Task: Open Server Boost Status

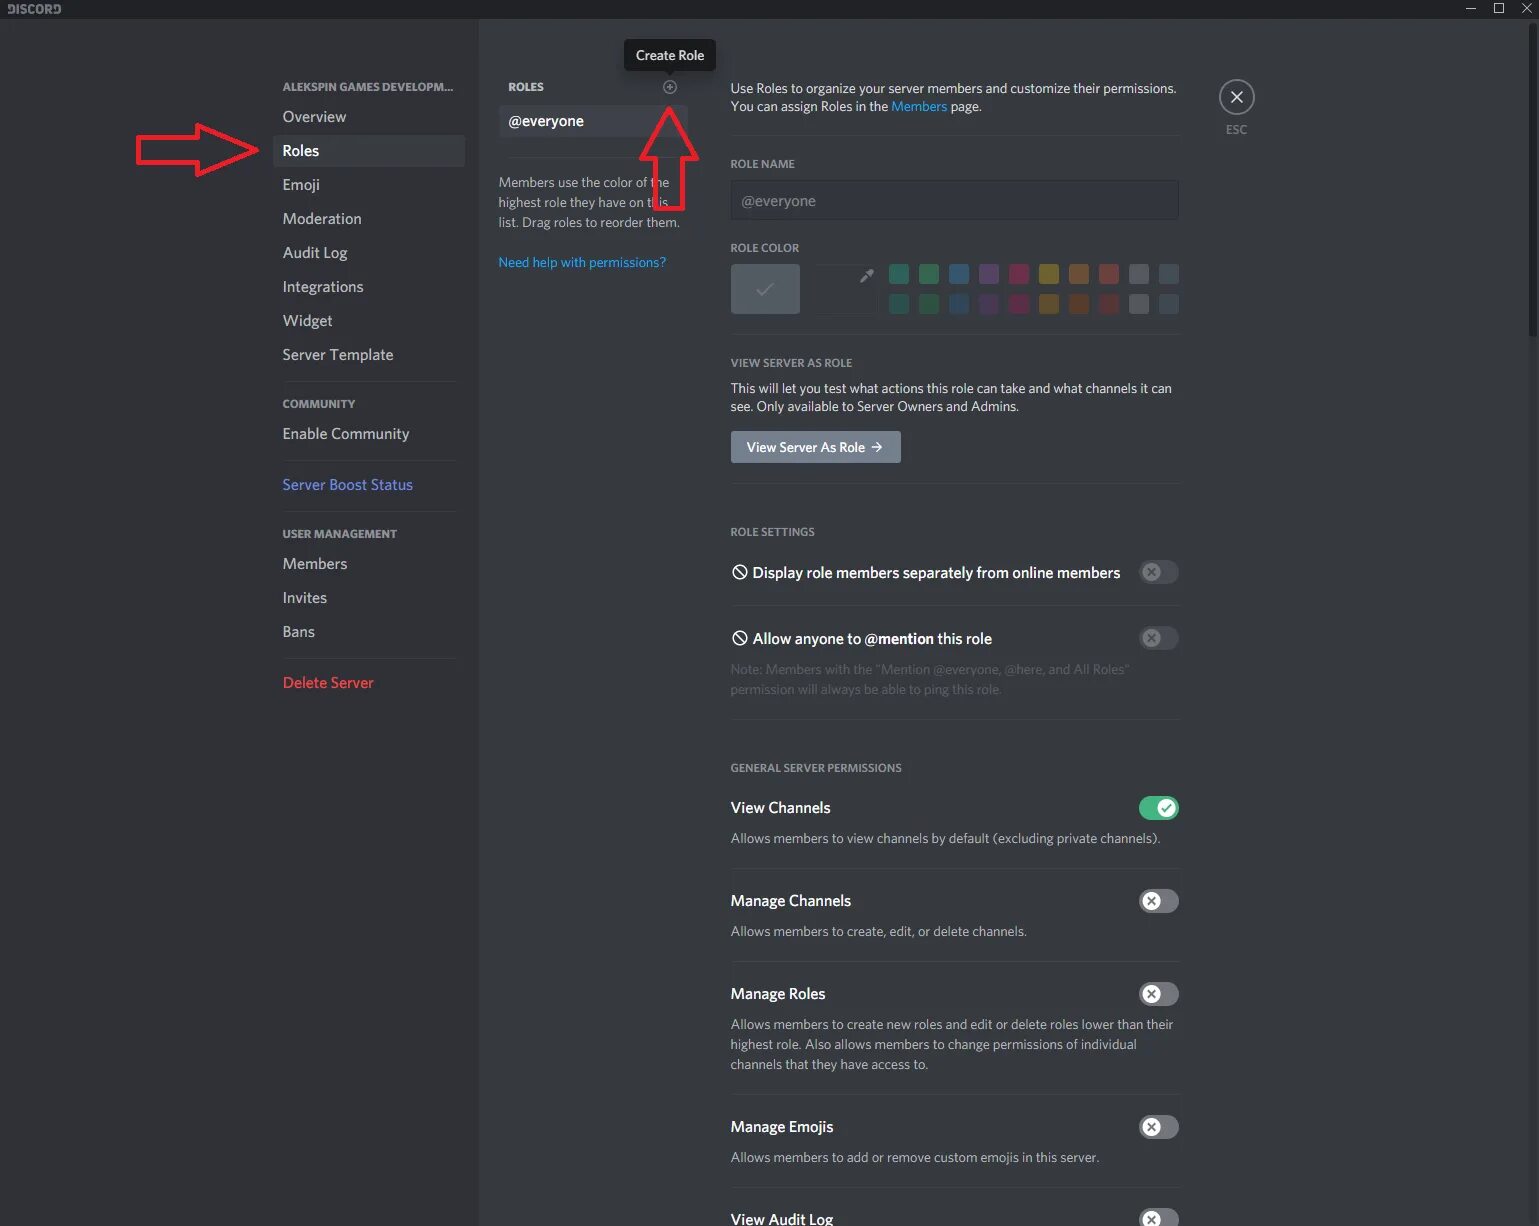Action: coord(368,485)
